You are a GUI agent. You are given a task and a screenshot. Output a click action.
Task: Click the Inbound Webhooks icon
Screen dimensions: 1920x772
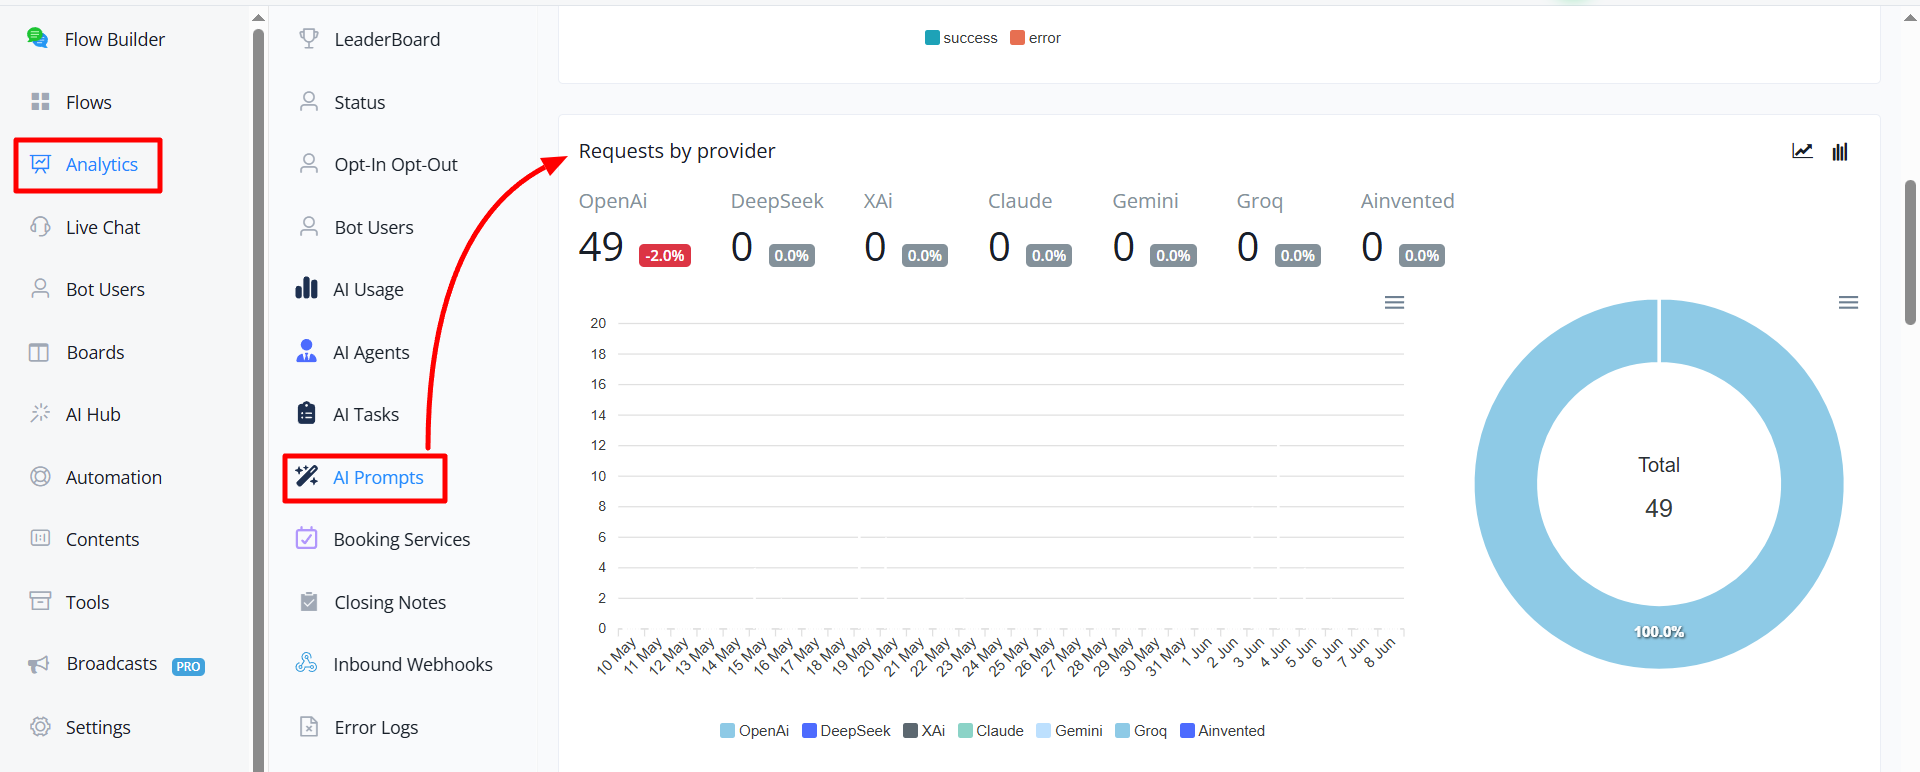306,663
